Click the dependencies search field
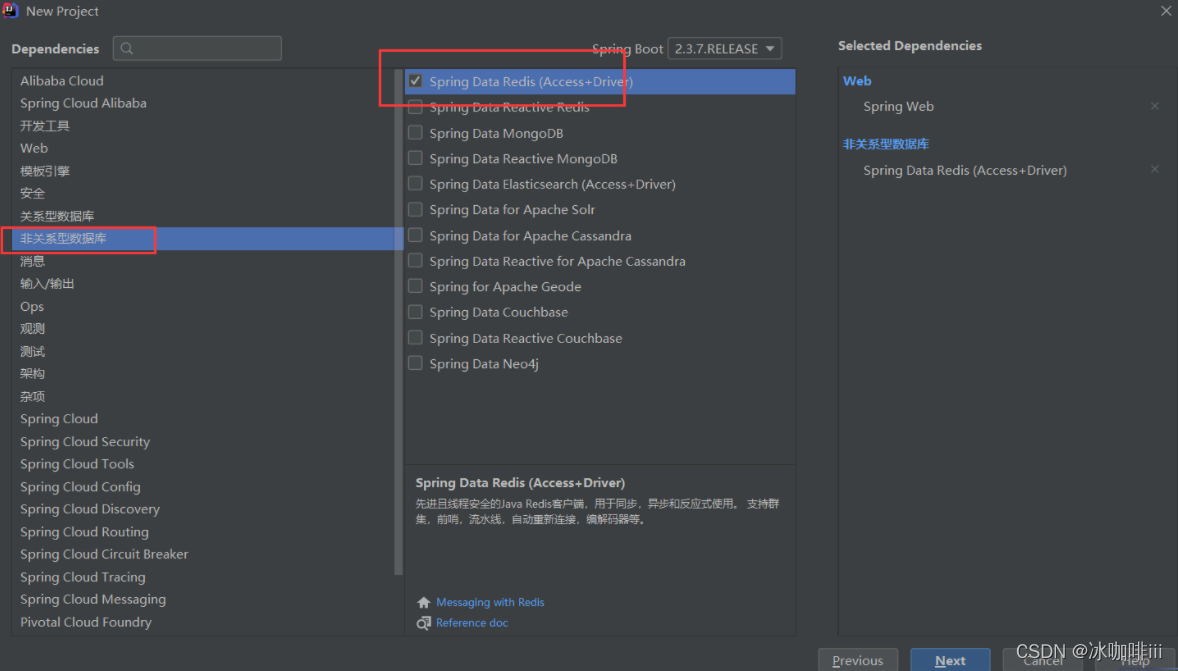 [197, 48]
